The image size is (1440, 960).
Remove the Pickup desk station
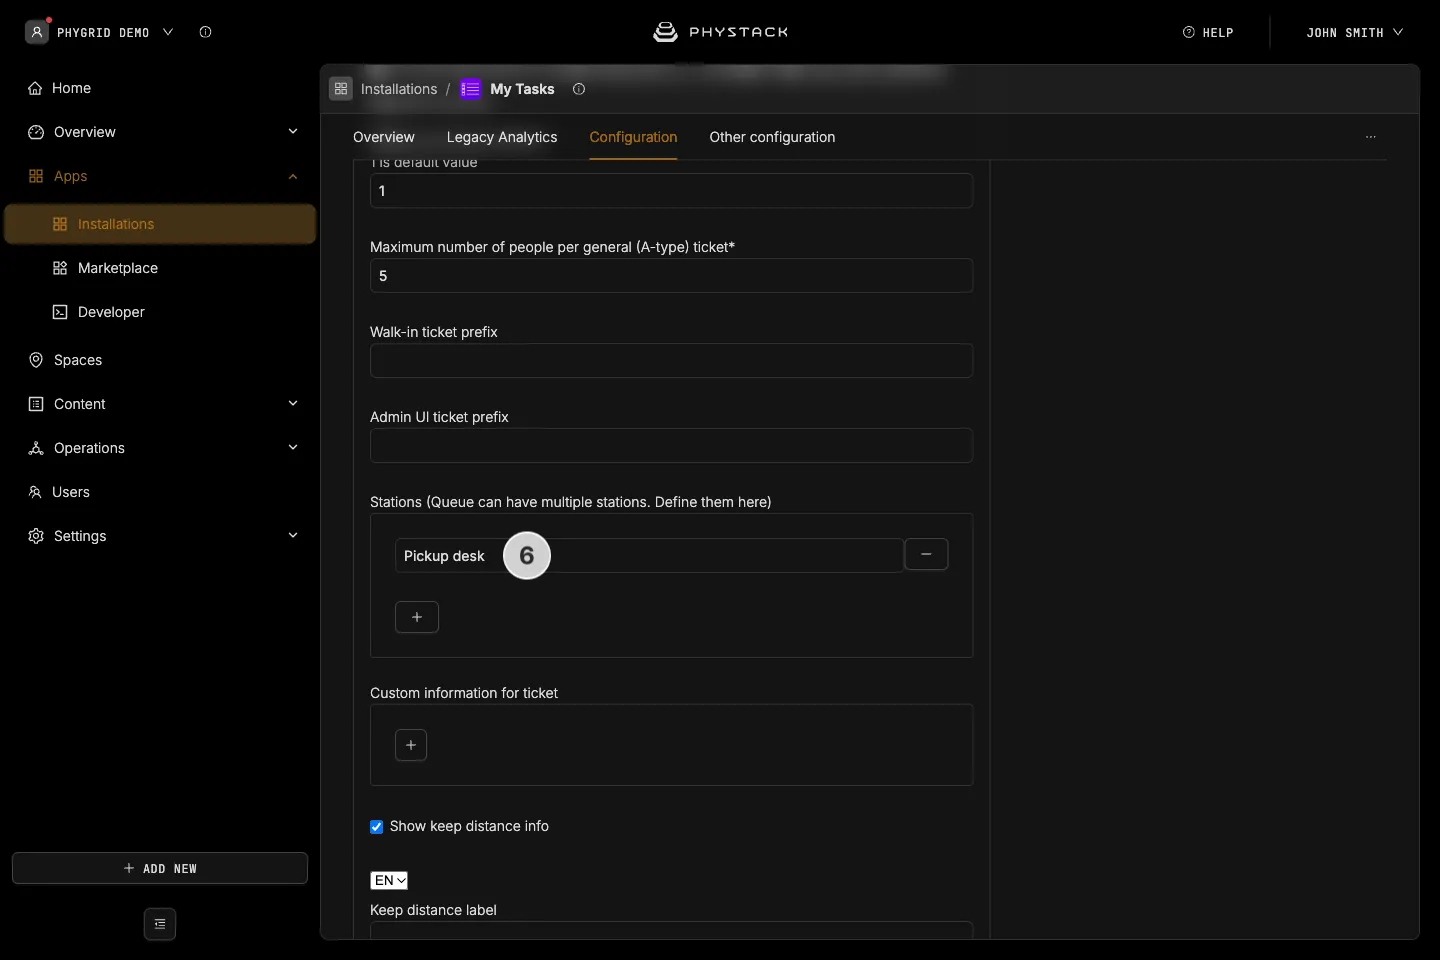pos(926,554)
